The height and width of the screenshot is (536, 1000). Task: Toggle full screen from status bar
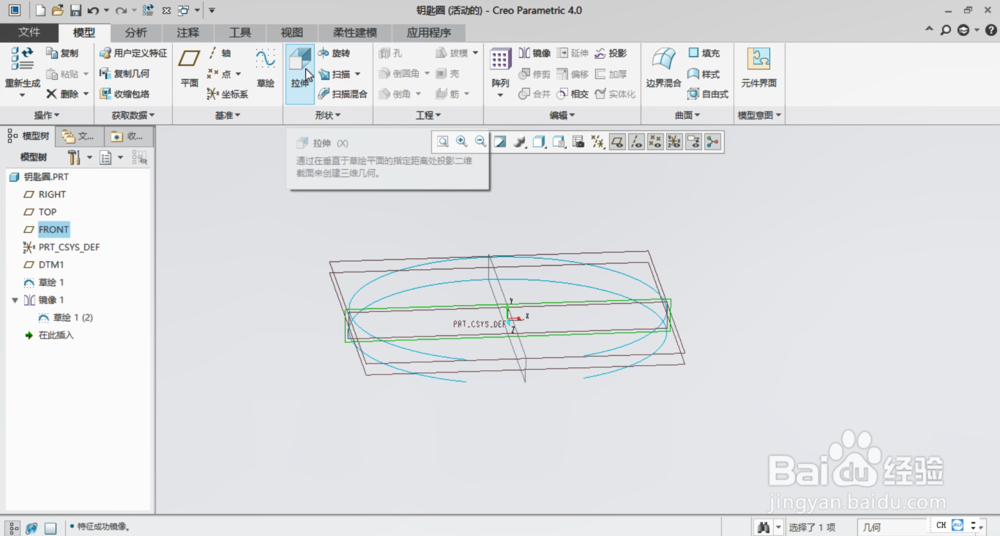(x=50, y=528)
